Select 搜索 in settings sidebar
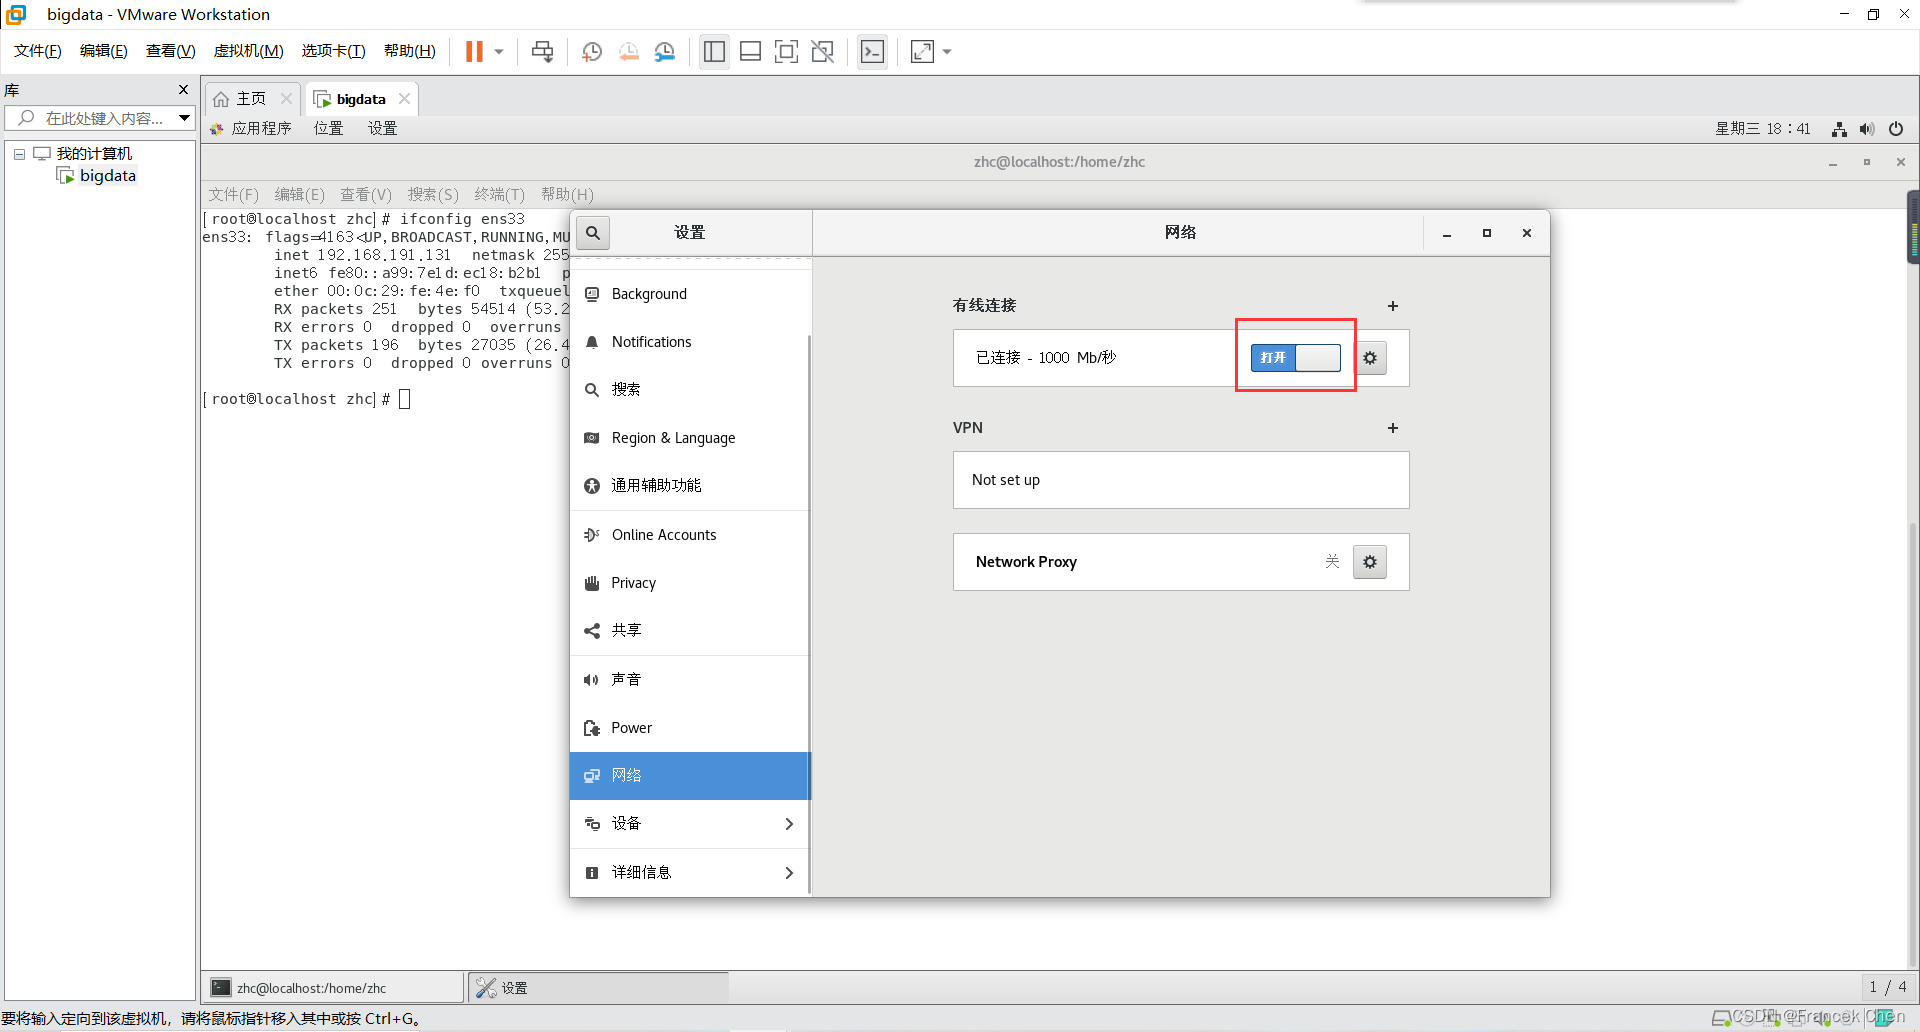 coord(690,390)
